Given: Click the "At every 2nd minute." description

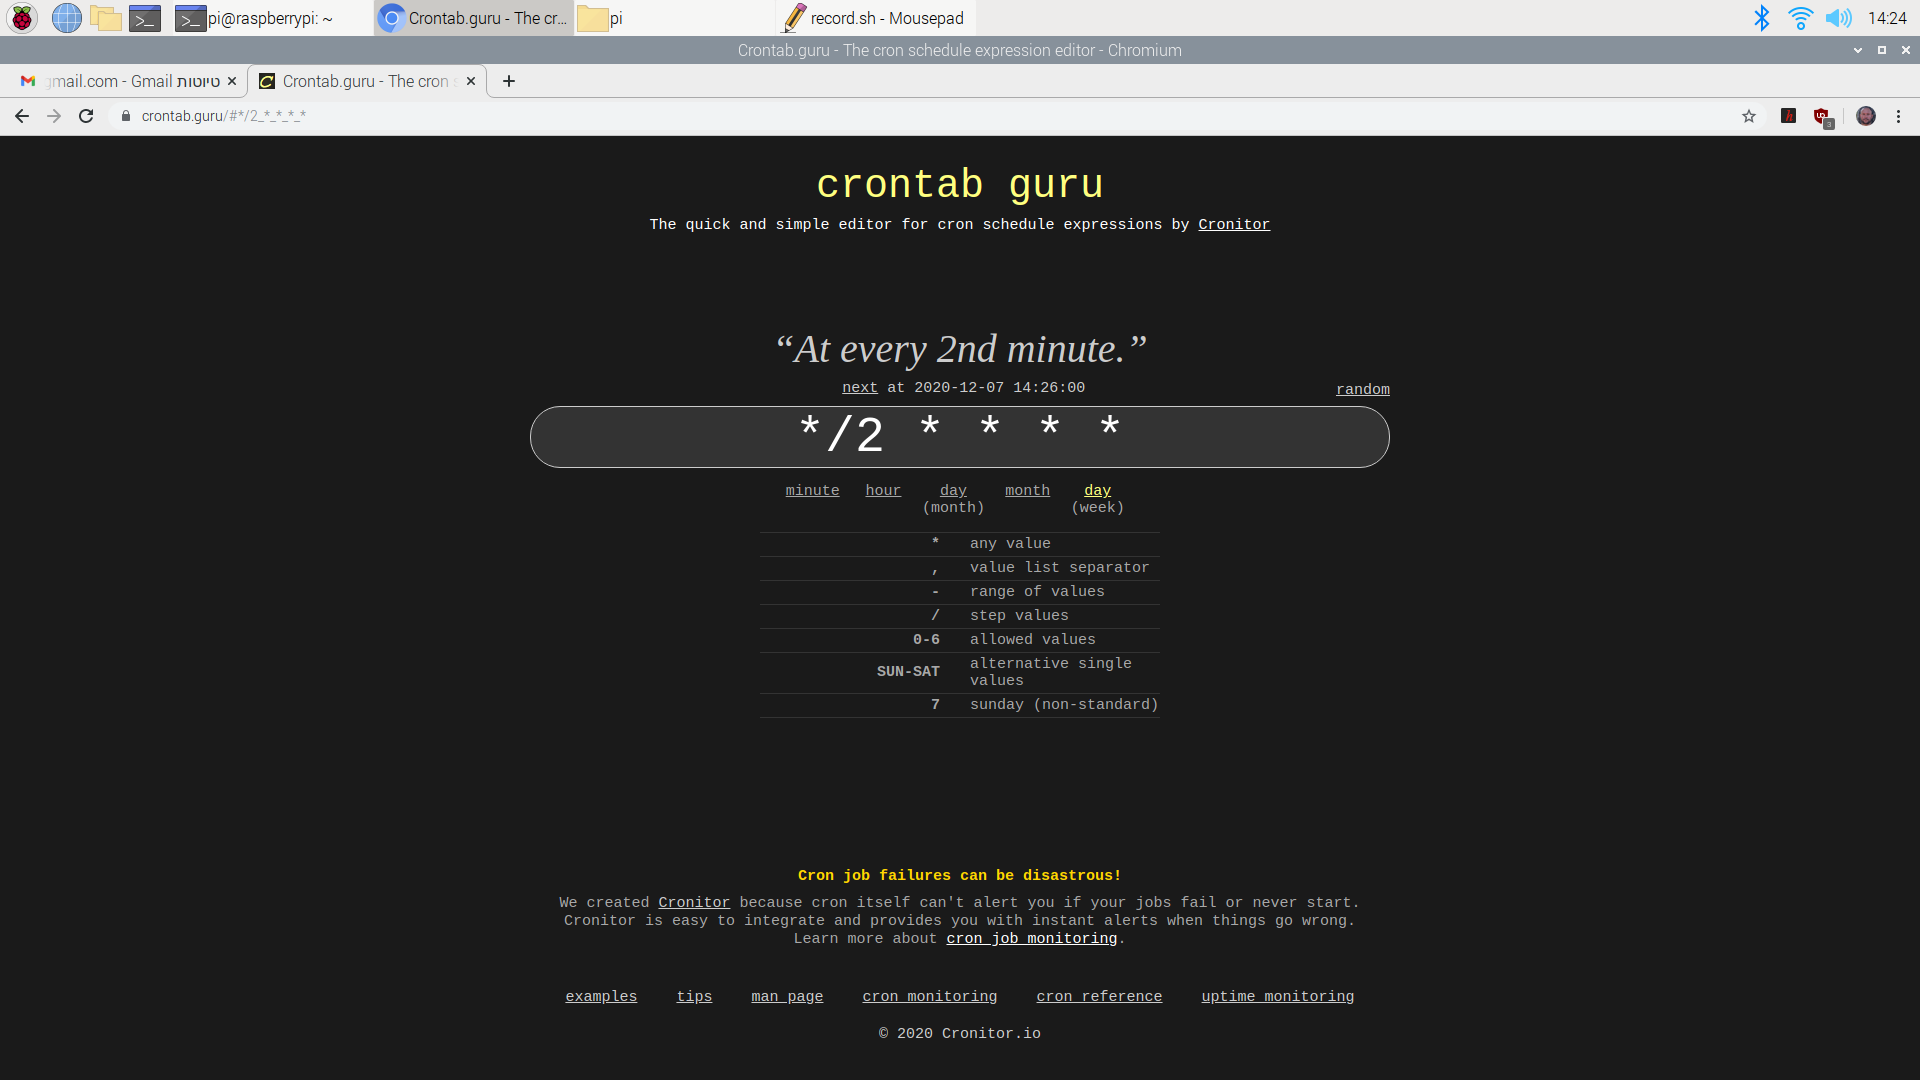Looking at the screenshot, I should click(960, 350).
